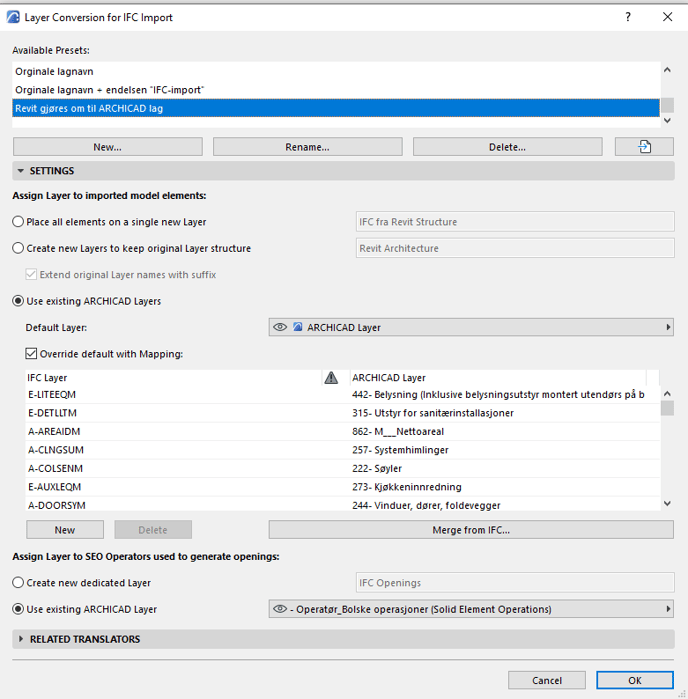
Task: Click the import preset icon button
Action: pos(644,147)
